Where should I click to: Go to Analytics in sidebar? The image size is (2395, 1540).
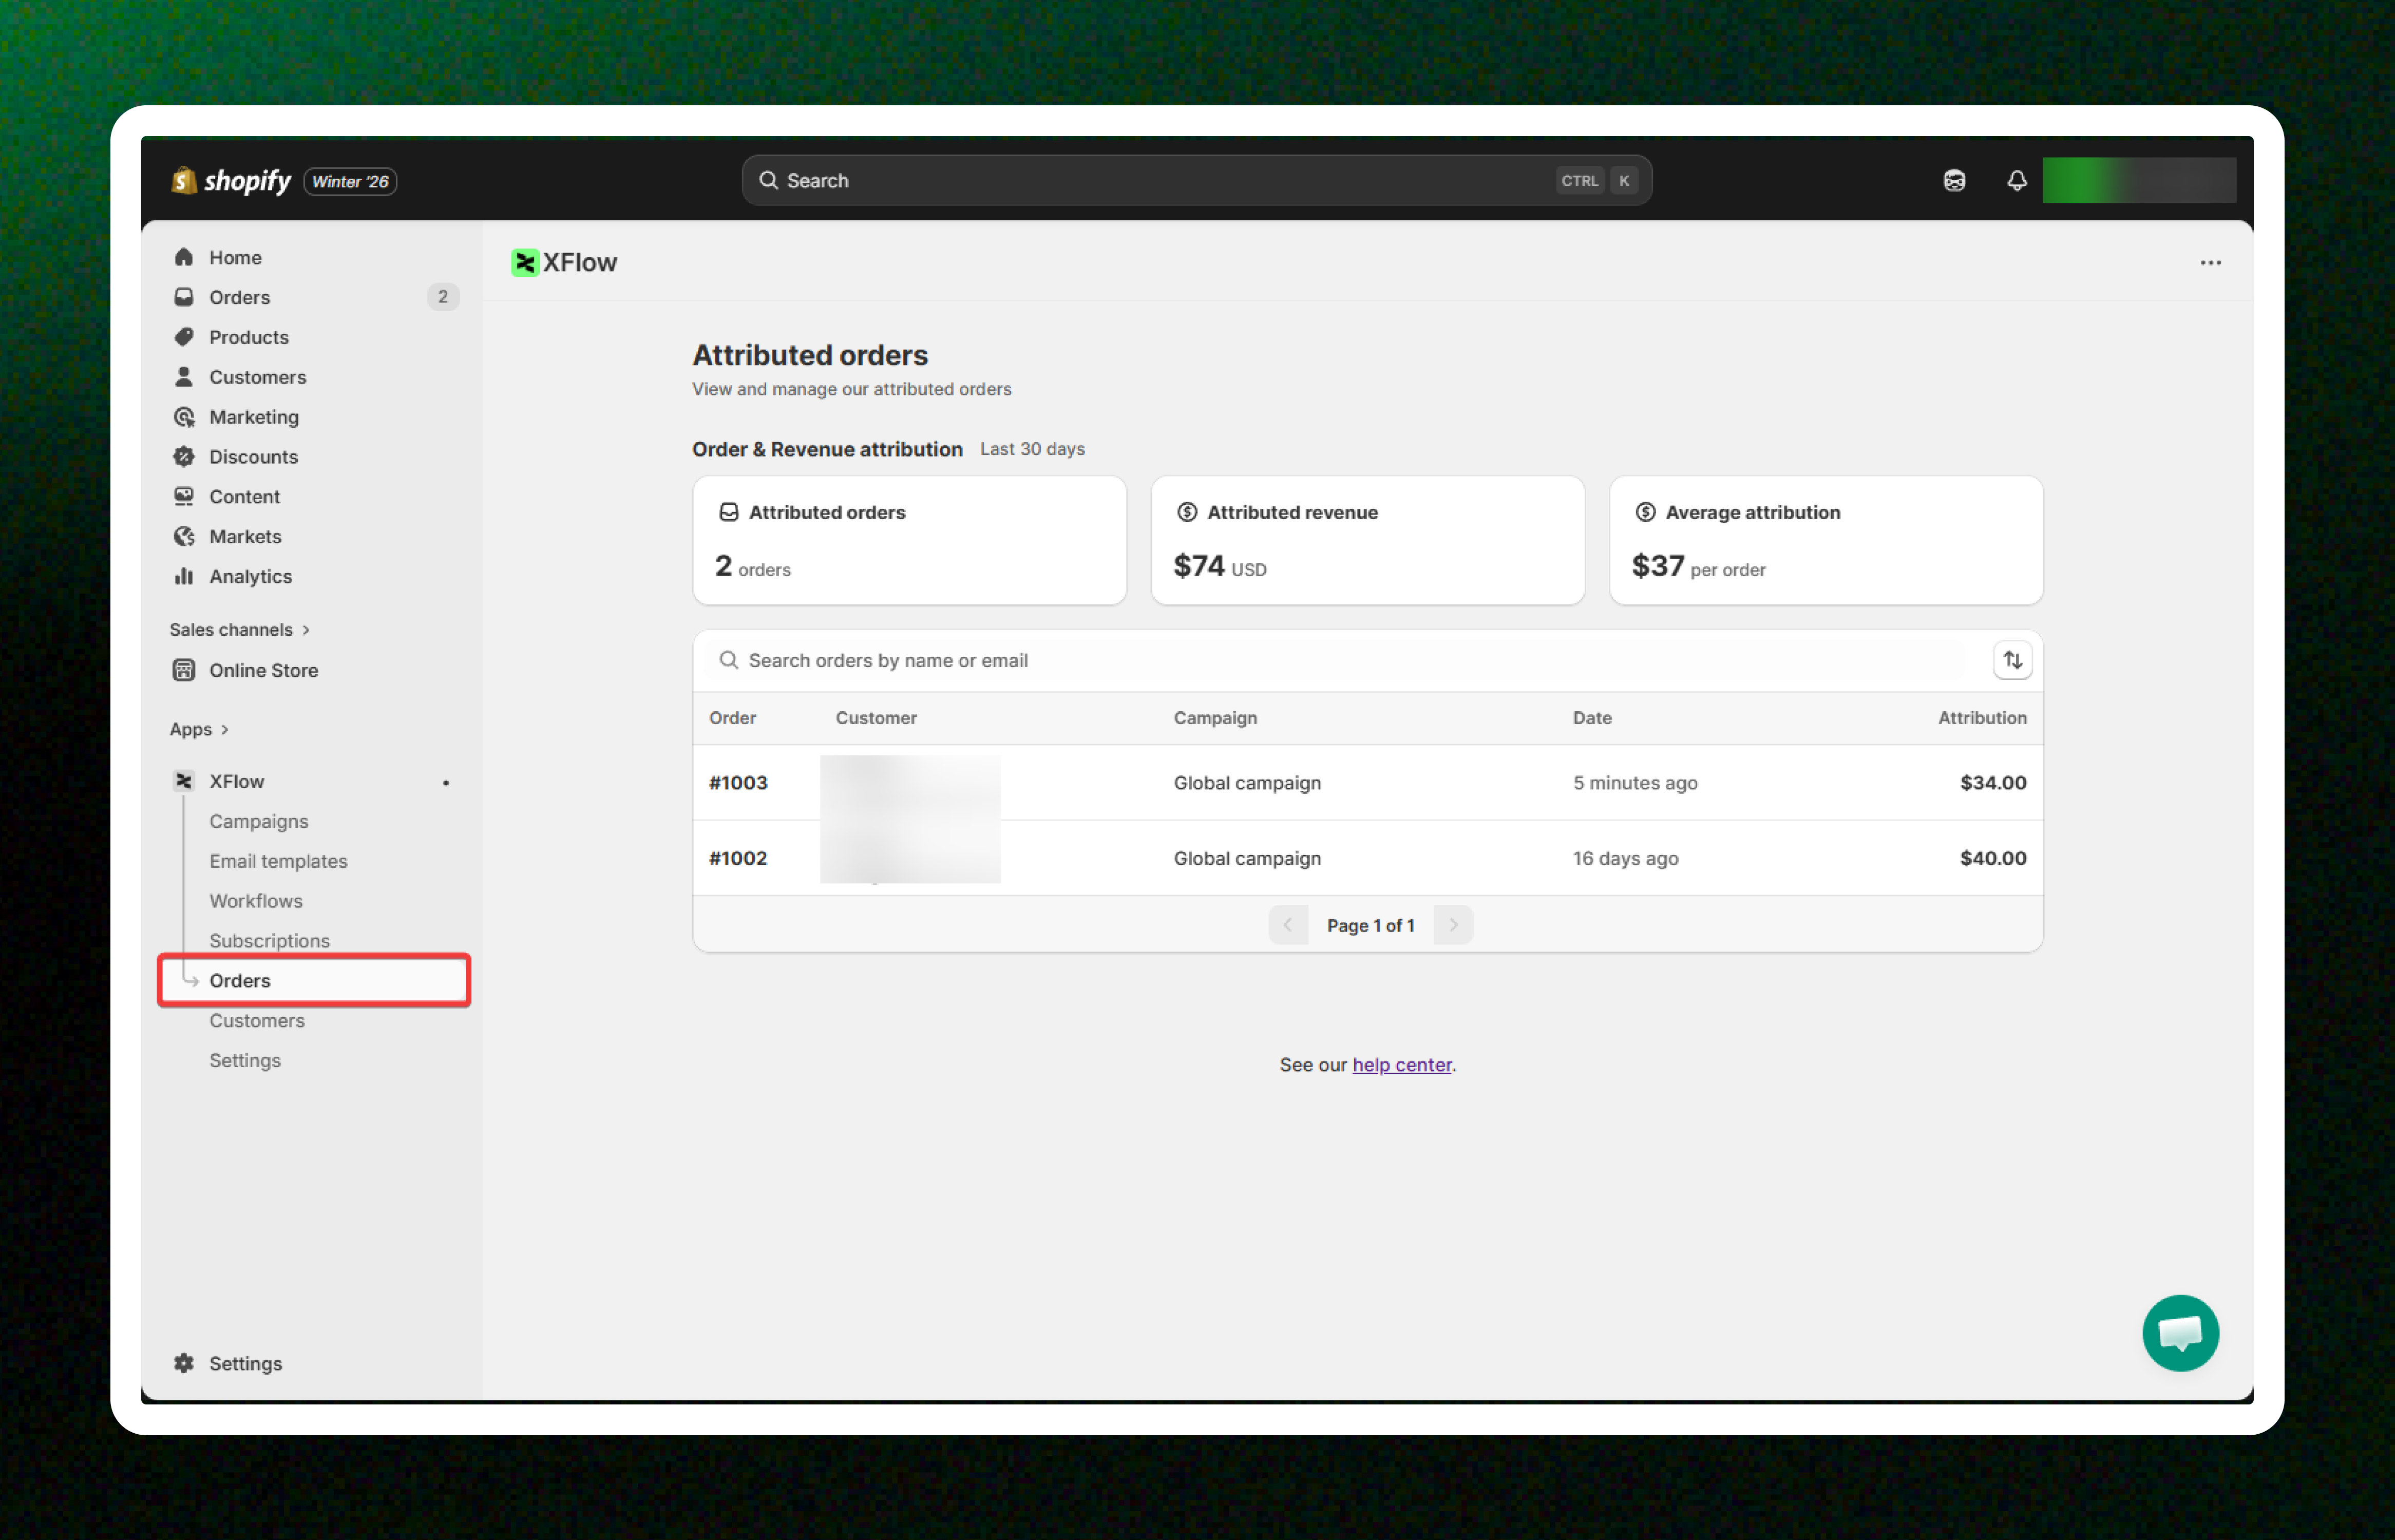(250, 576)
